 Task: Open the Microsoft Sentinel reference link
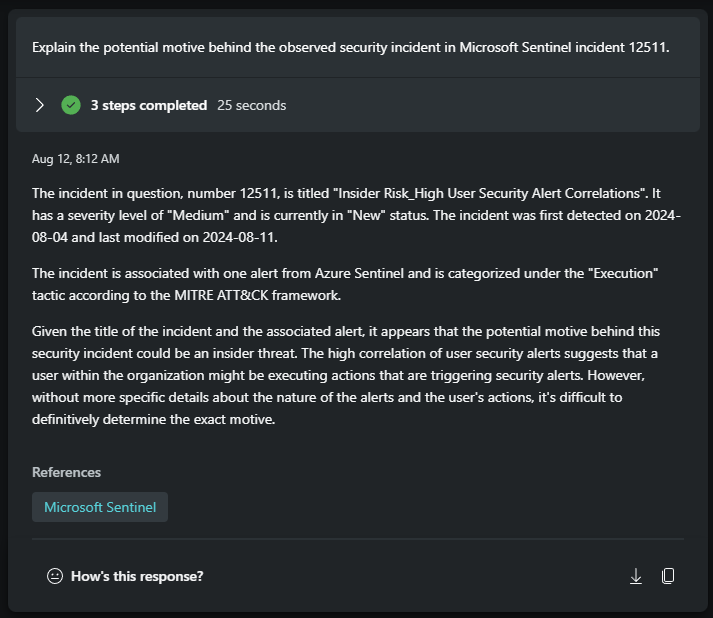click(x=100, y=507)
